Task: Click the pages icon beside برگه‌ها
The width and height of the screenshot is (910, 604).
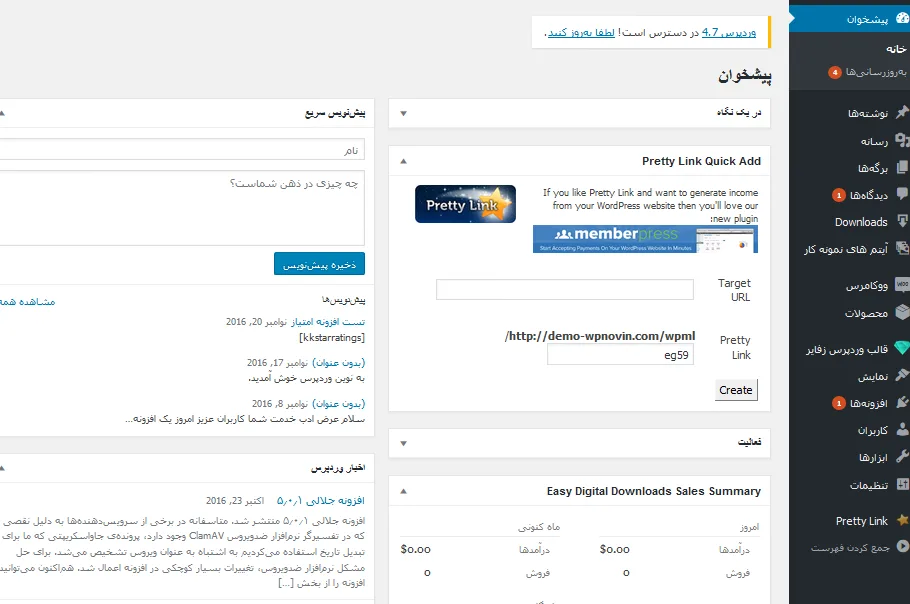Action: [902, 168]
